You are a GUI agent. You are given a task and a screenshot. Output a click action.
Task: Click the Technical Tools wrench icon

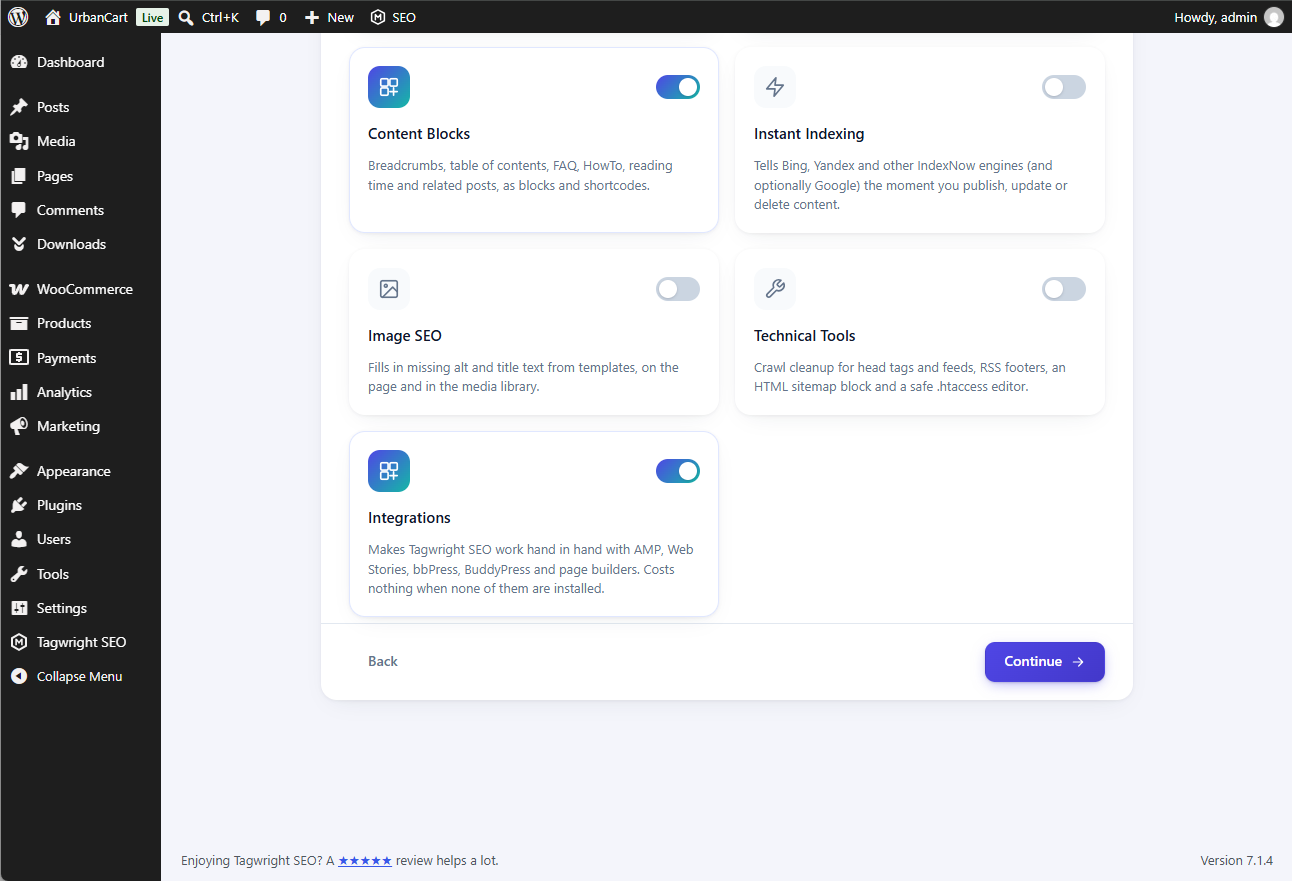coord(775,289)
